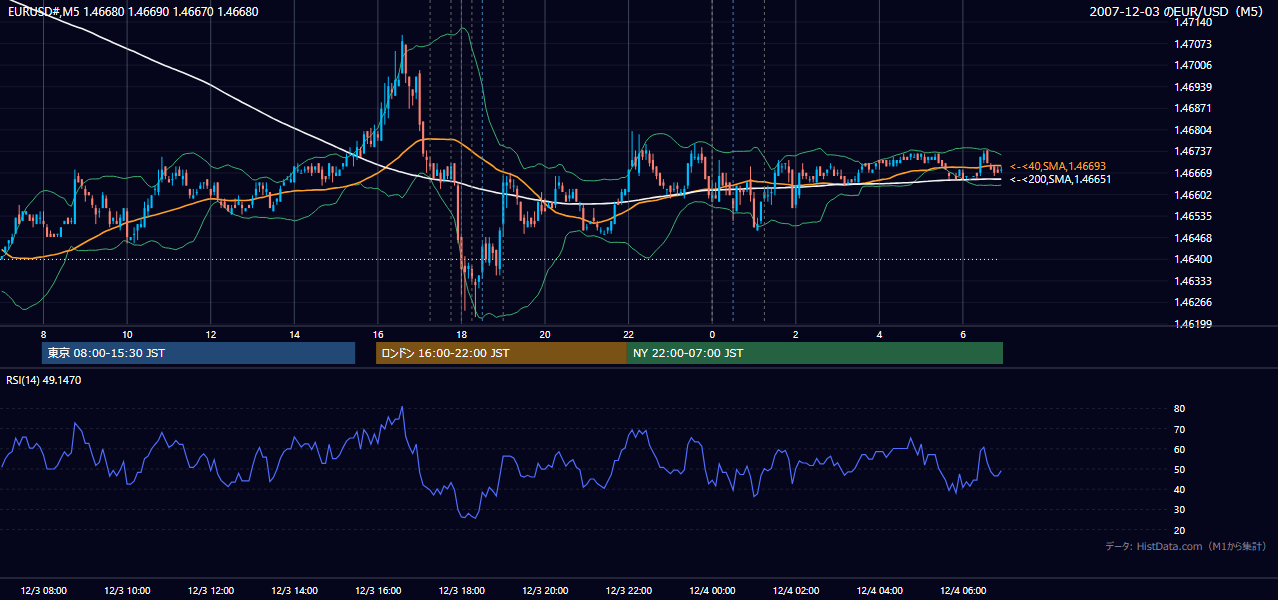
Task: Click price axis value 1.46199
Action: (1193, 324)
